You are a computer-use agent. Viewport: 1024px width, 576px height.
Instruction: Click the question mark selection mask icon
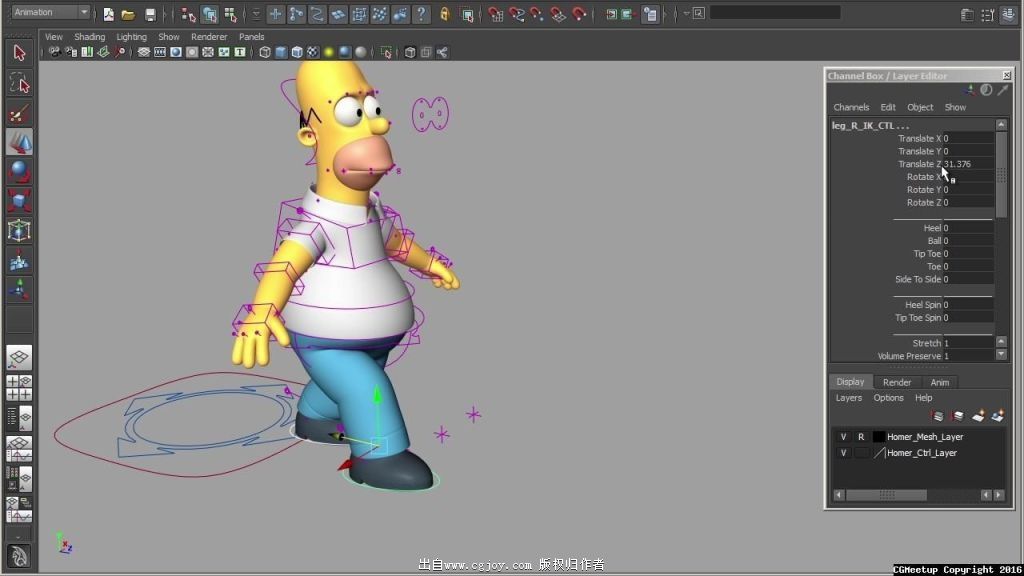pyautogui.click(x=422, y=14)
